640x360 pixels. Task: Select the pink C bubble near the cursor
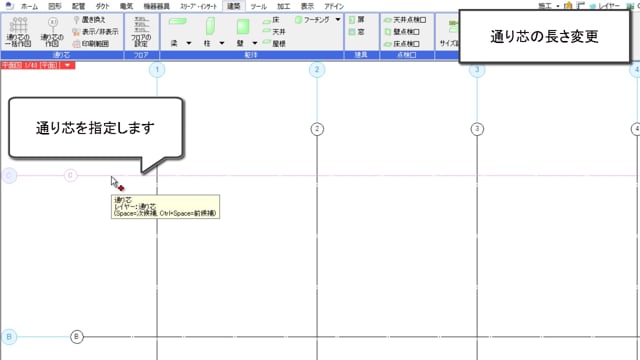pos(71,176)
